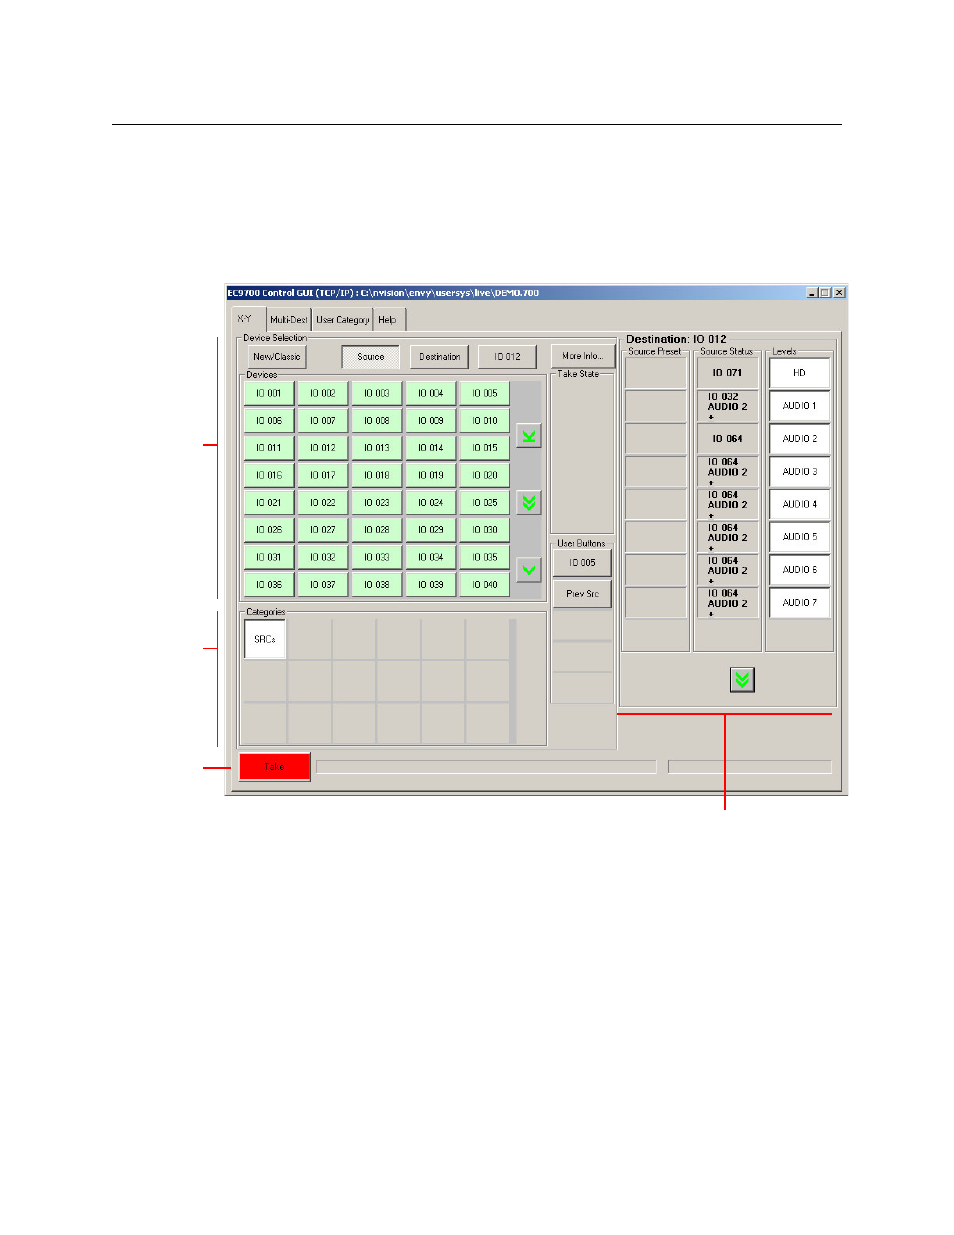The image size is (954, 1235).
Task: Select device IO 028
Action: tap(376, 530)
